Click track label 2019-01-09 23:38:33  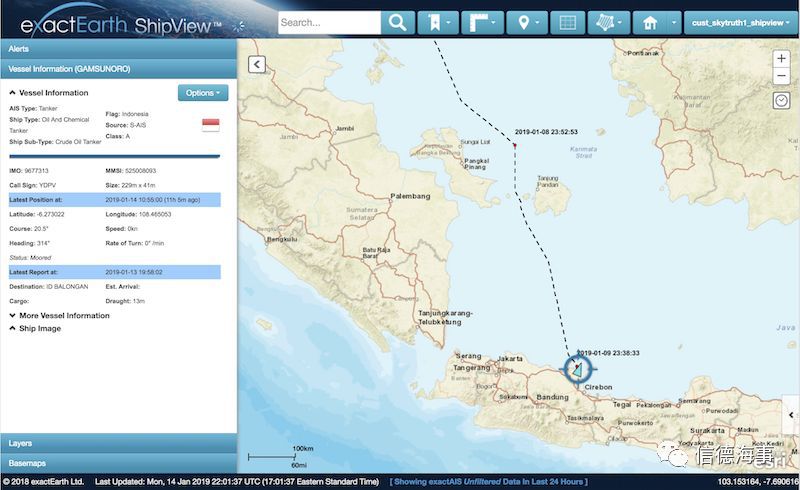pos(608,353)
